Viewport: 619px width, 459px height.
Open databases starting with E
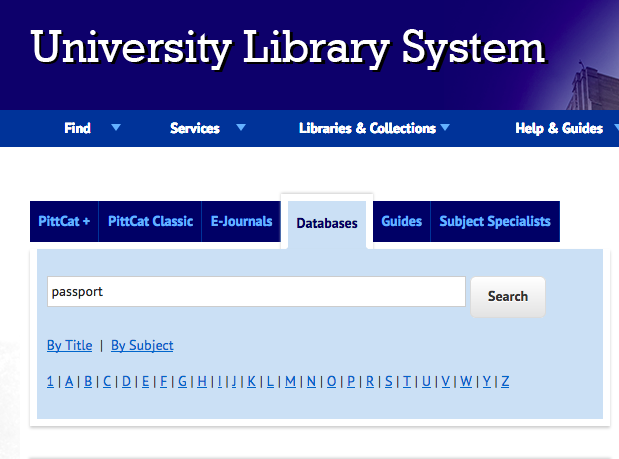coord(145,381)
